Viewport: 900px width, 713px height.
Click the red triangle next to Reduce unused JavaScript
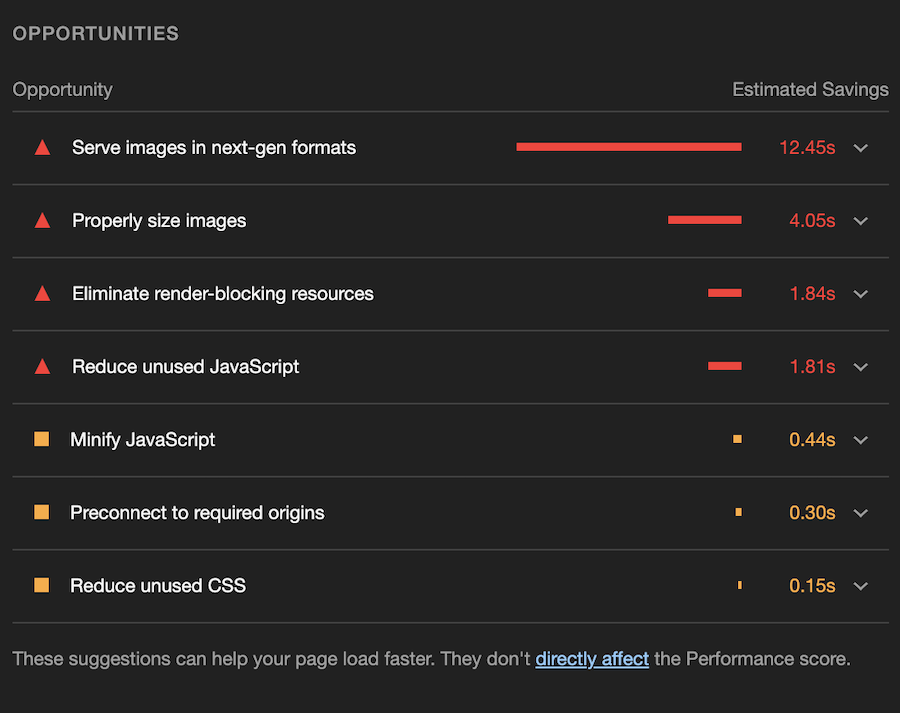coord(42,367)
